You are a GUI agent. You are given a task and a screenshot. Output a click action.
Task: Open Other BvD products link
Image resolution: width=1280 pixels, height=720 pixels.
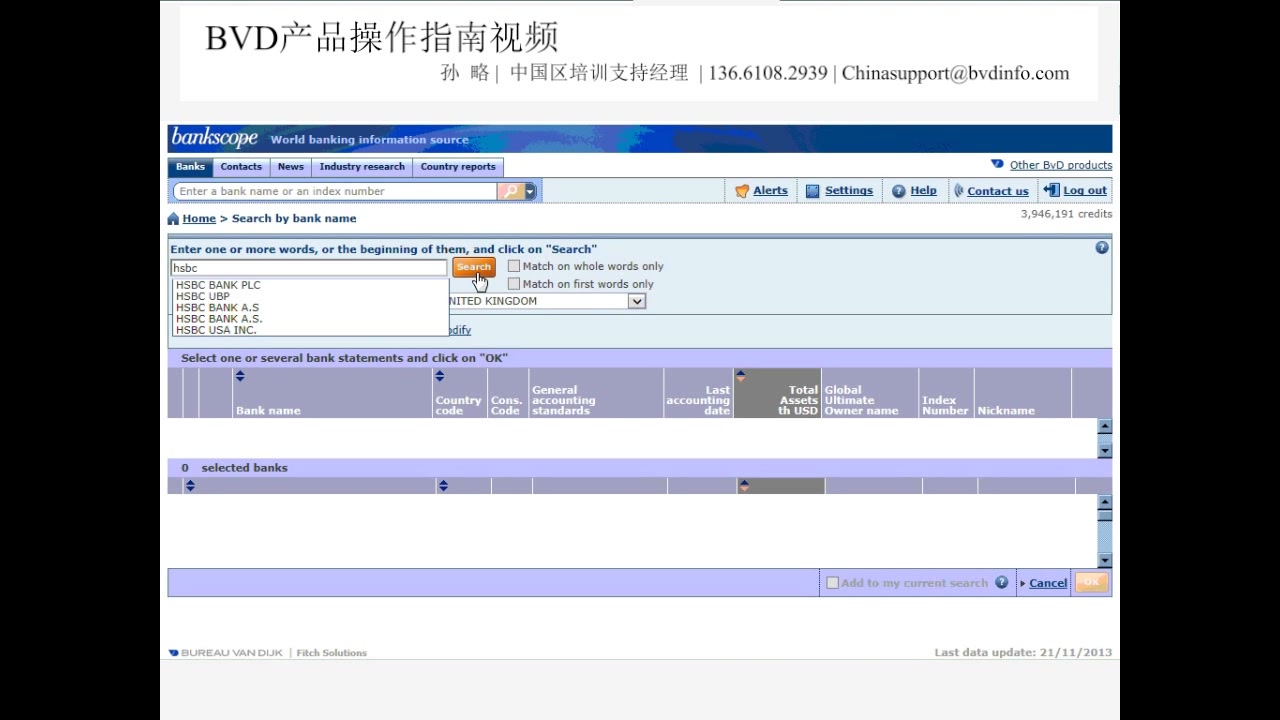pyautogui.click(x=1061, y=165)
